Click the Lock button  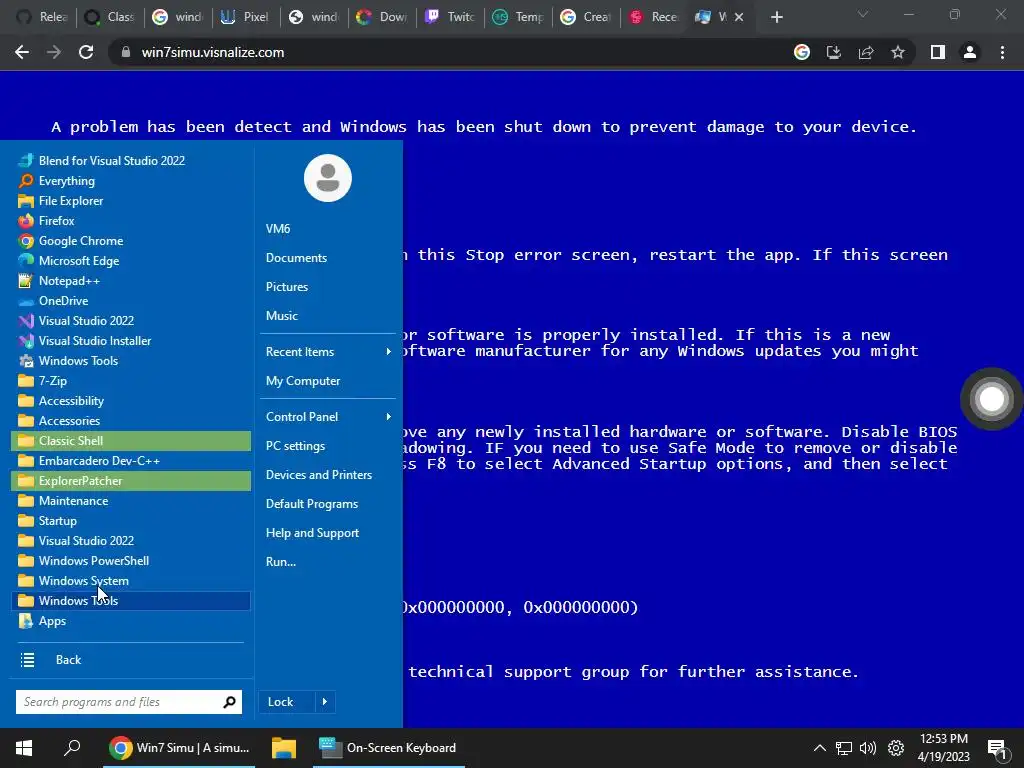click(x=287, y=702)
